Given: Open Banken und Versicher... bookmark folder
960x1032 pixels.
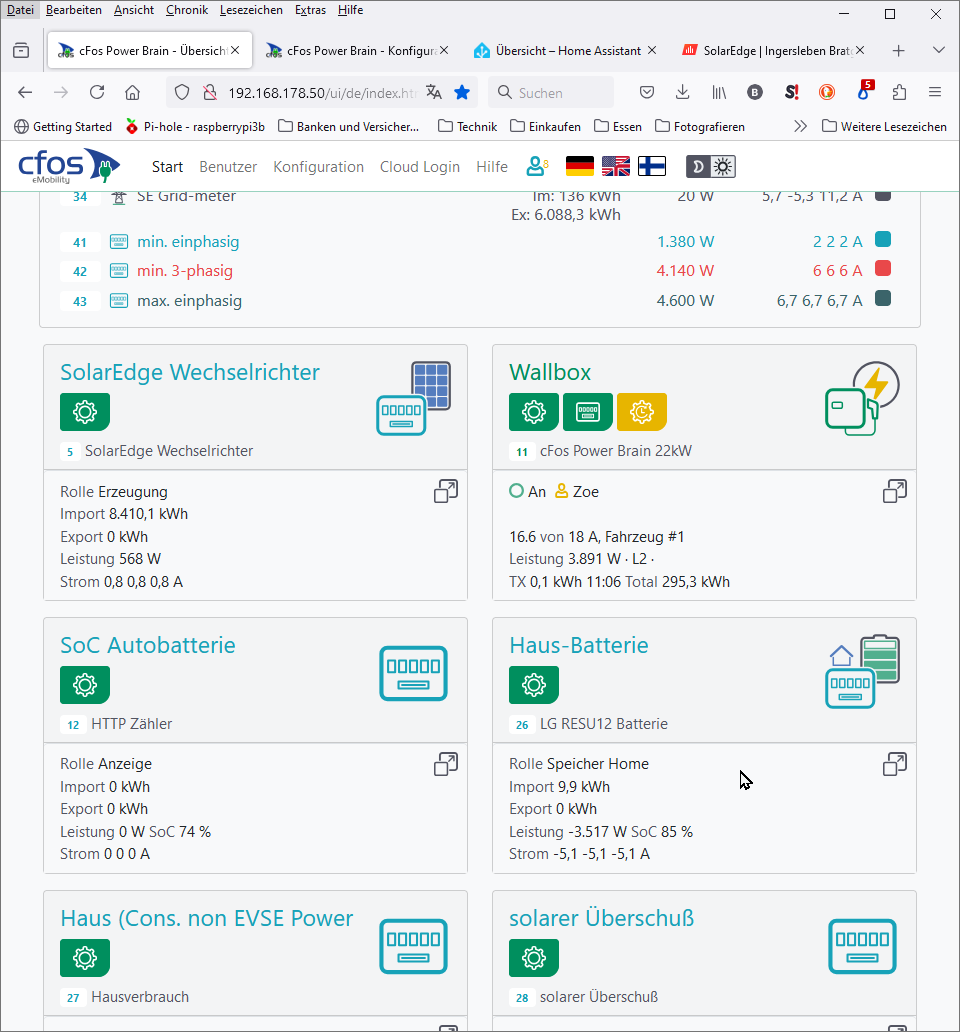Looking at the screenshot, I should click(x=349, y=126).
